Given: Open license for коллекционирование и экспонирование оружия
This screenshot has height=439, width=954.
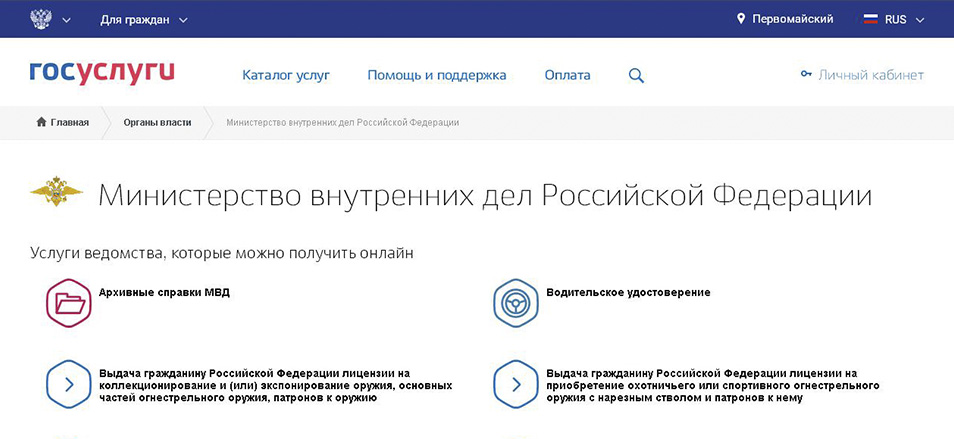Looking at the screenshot, I should (x=275, y=385).
